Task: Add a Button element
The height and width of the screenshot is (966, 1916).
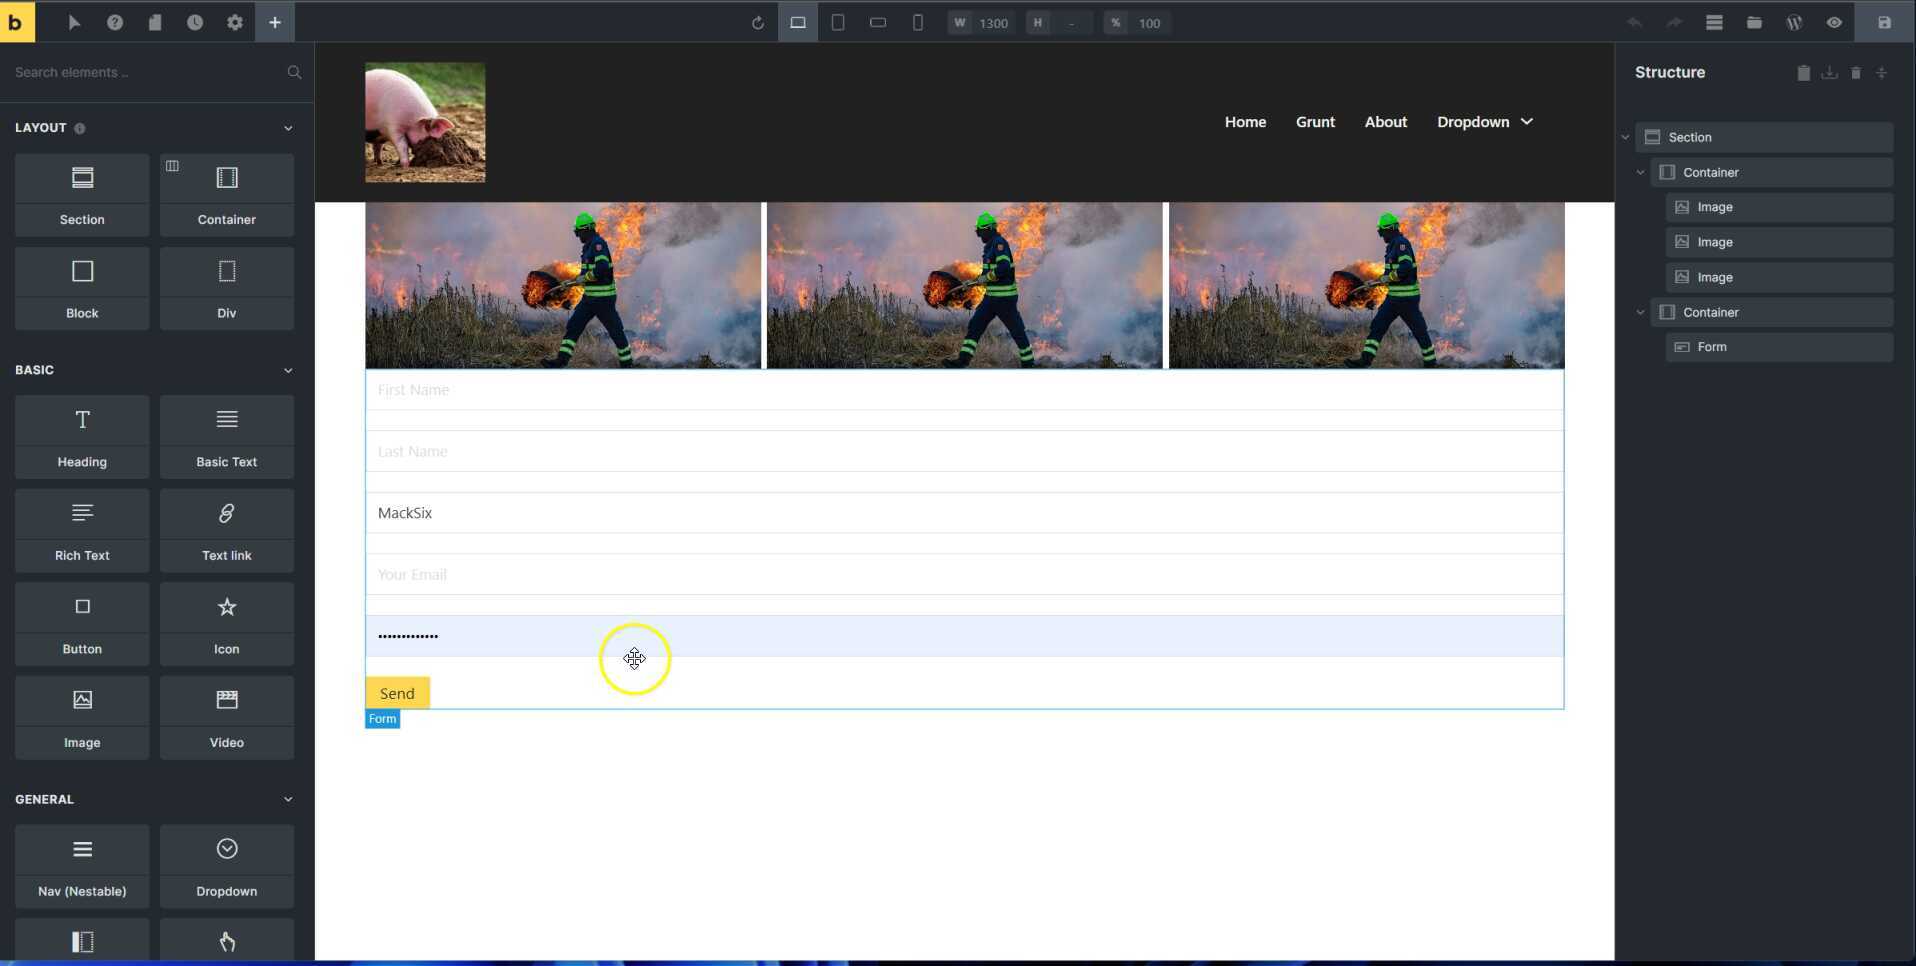Action: coord(82,625)
